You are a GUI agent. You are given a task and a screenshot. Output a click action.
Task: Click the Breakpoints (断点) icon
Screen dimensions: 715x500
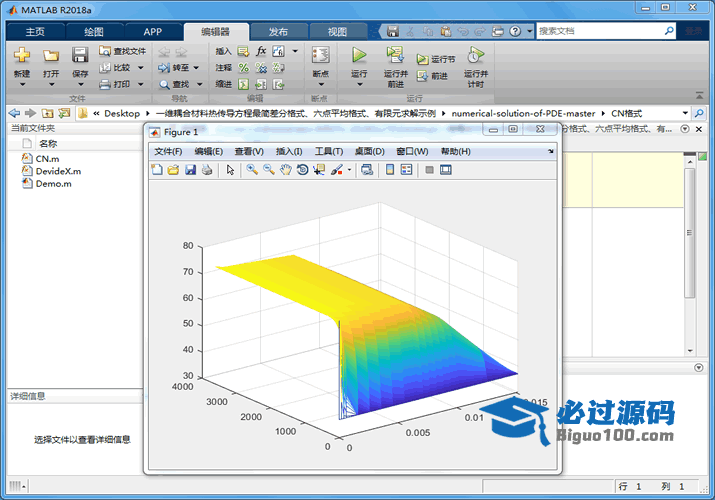point(321,55)
